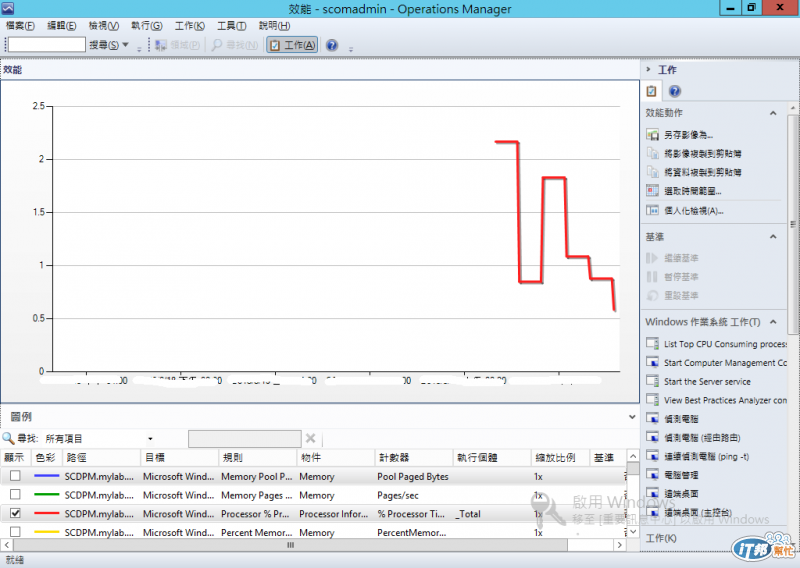
Task: Click the 偵測電腦 (經由路由) task icon
Action: point(652,437)
